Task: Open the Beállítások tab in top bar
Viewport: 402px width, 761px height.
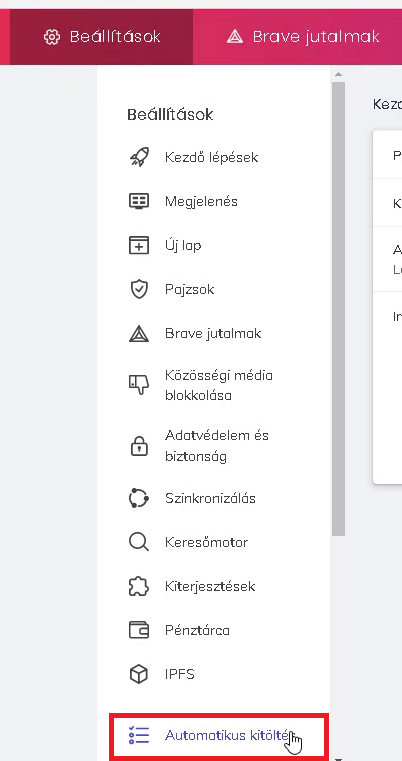Action: (101, 37)
